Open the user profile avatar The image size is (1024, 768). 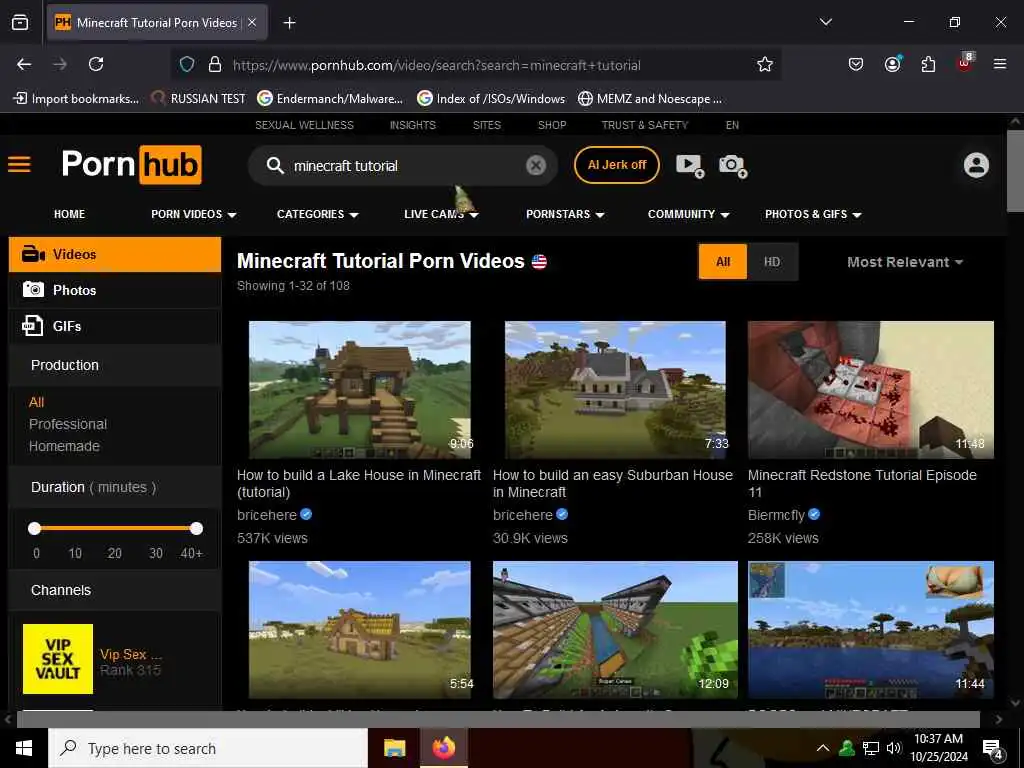976,165
